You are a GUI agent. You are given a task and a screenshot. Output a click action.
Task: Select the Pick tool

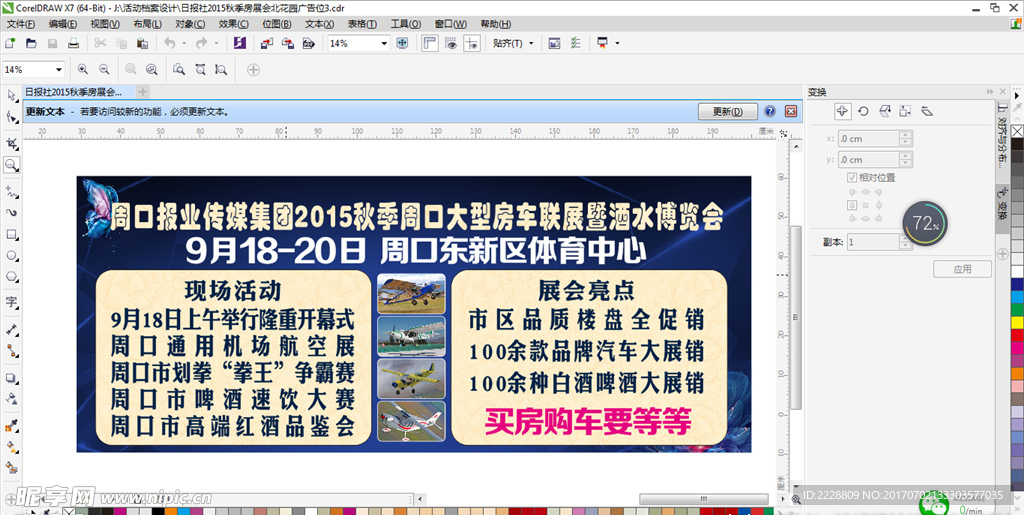(x=11, y=95)
